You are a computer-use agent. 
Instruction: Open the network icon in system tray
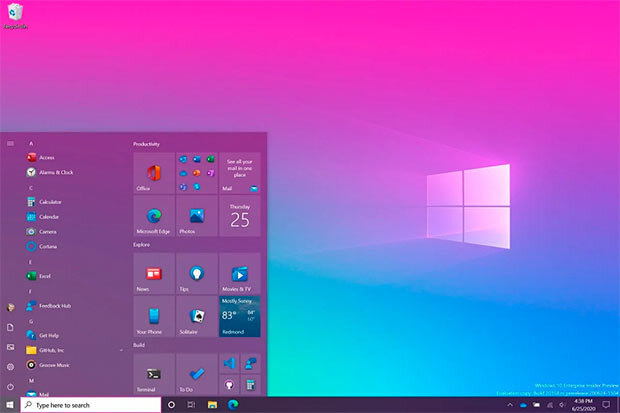click(550, 405)
